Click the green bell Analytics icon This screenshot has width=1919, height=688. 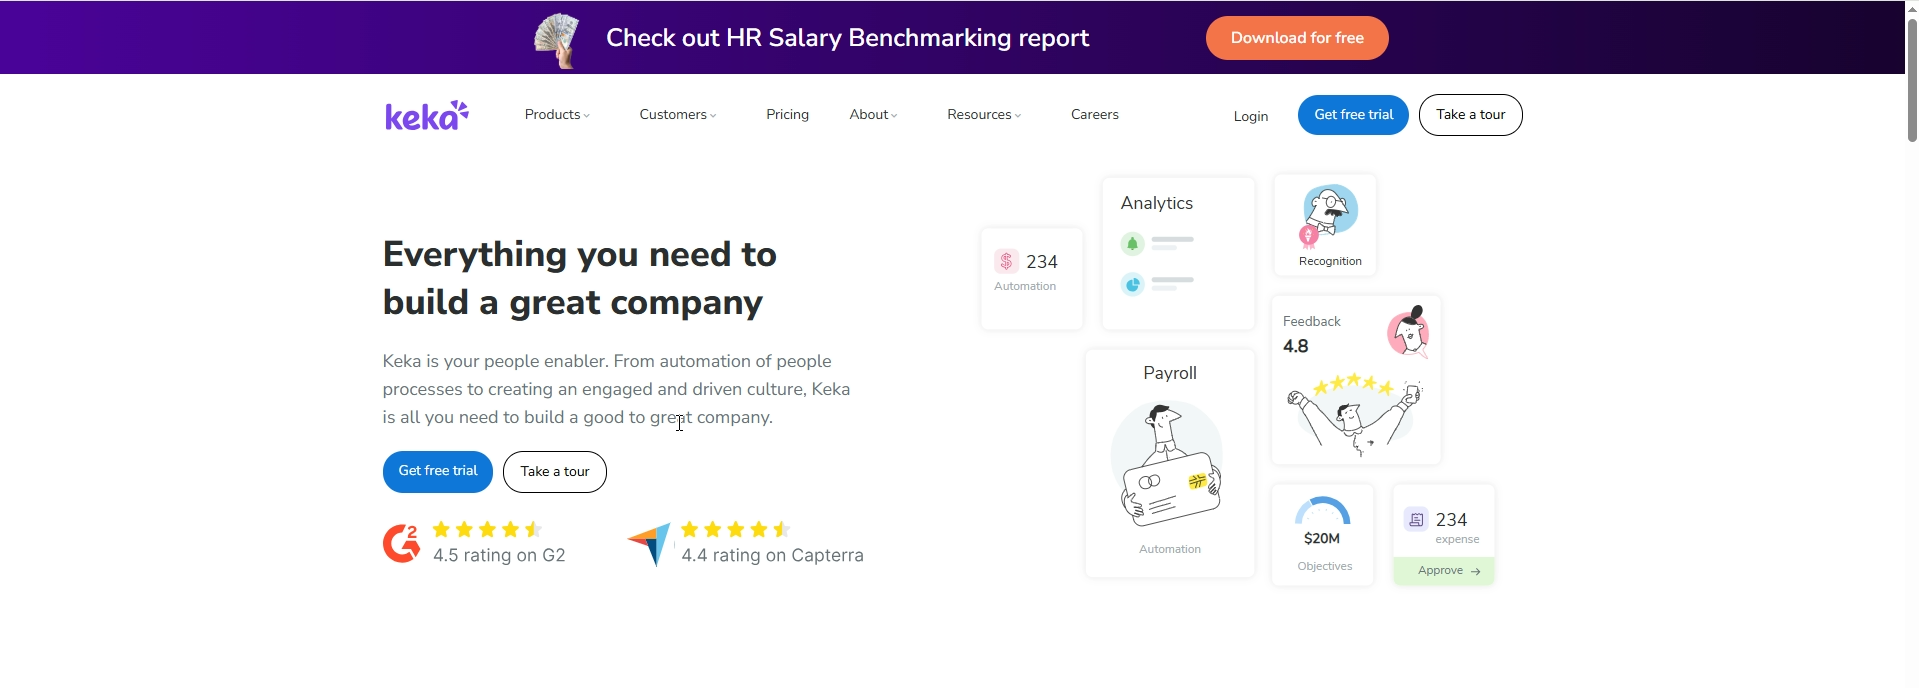[x=1132, y=244]
